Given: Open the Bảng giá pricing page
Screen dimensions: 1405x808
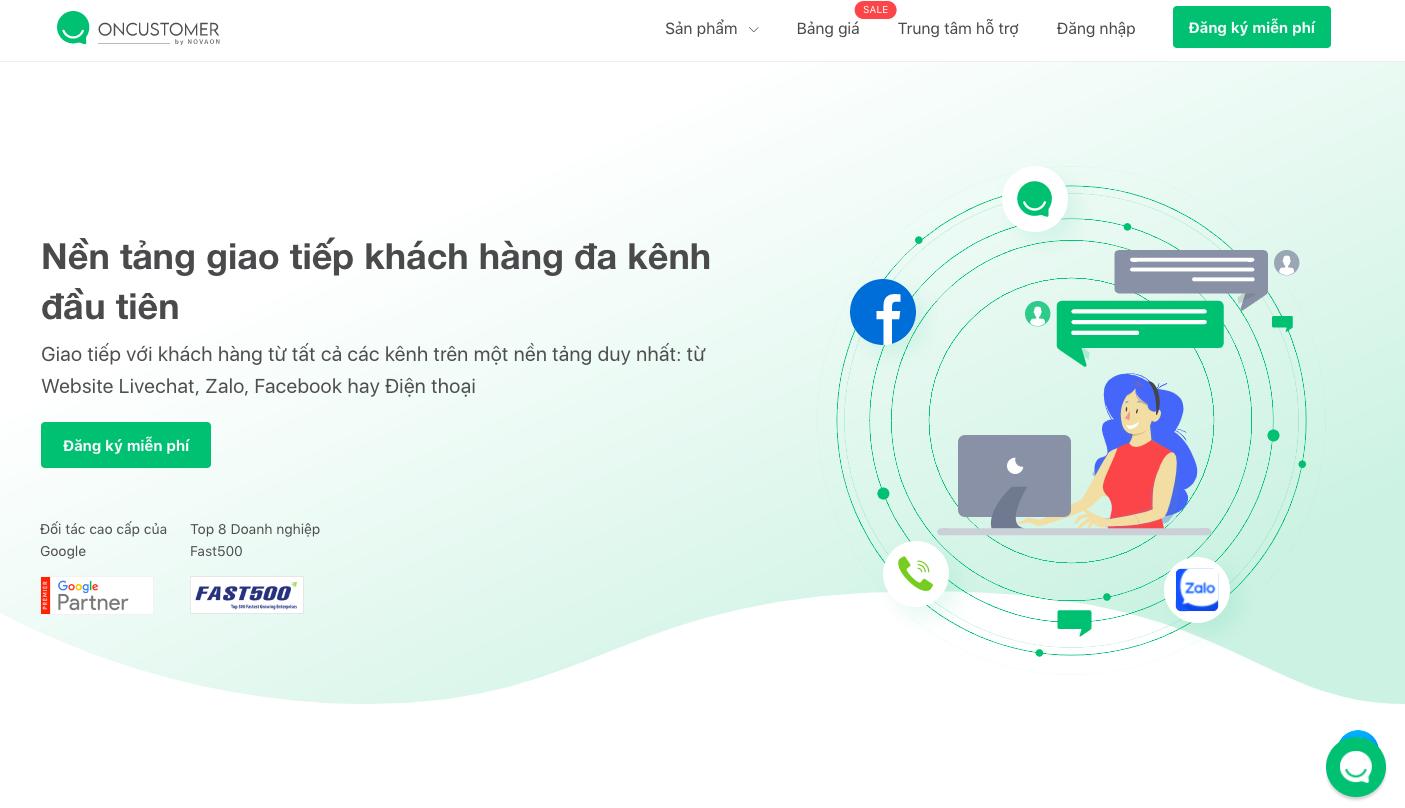Looking at the screenshot, I should pos(828,28).
